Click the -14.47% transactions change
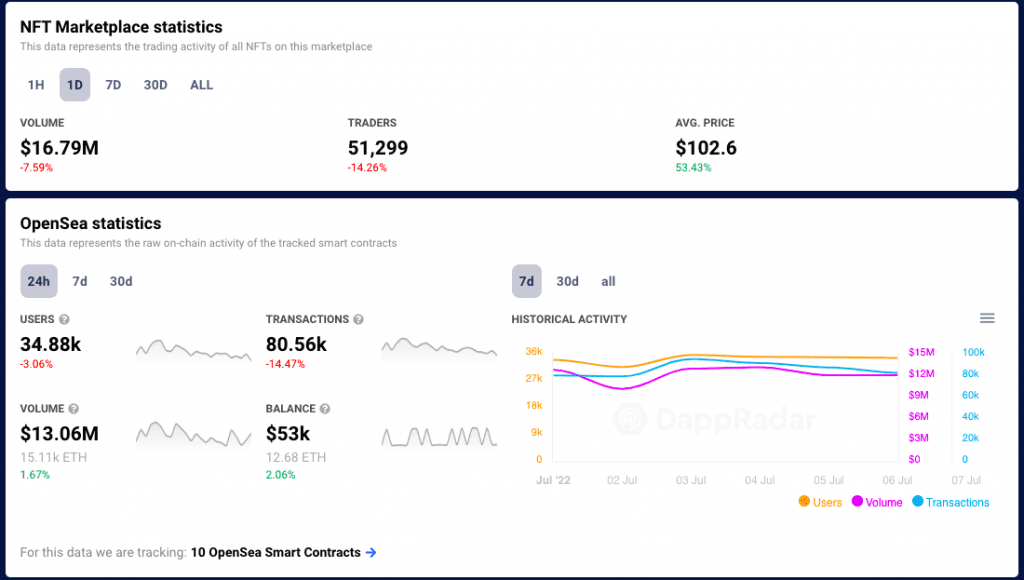1024x580 pixels. click(x=285, y=364)
